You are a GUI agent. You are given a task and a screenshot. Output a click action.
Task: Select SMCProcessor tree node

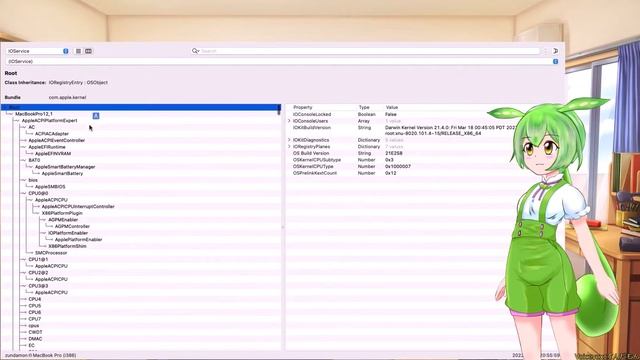pos(51,253)
